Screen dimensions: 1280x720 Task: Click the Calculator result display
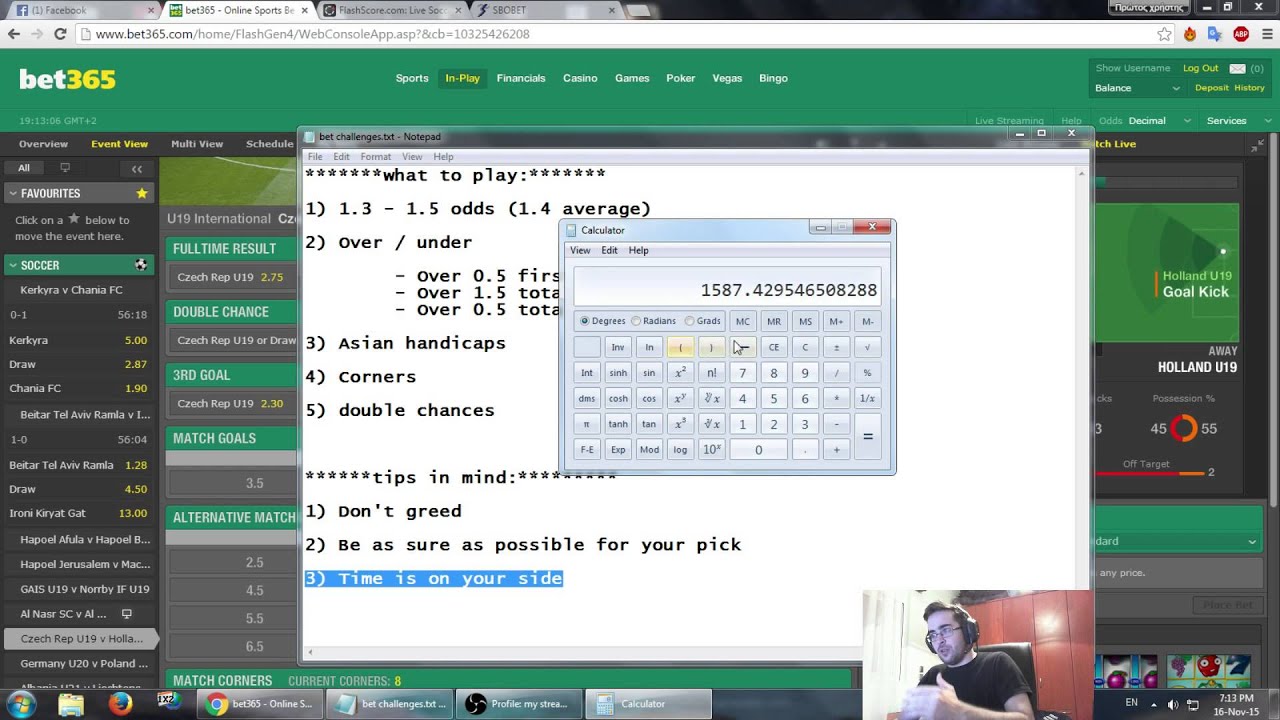728,285
